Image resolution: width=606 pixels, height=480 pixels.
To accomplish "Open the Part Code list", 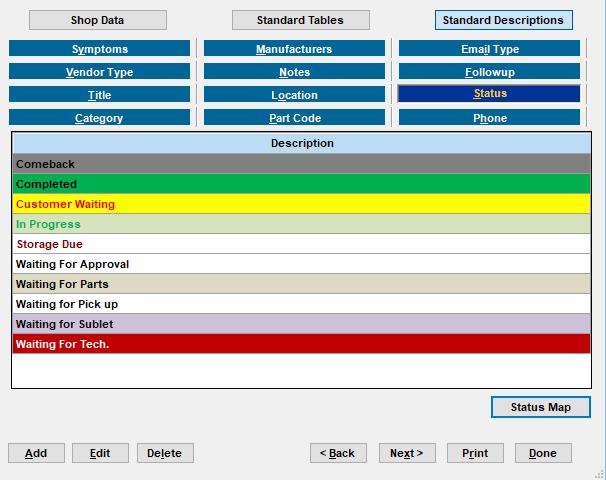I will coord(294,118).
